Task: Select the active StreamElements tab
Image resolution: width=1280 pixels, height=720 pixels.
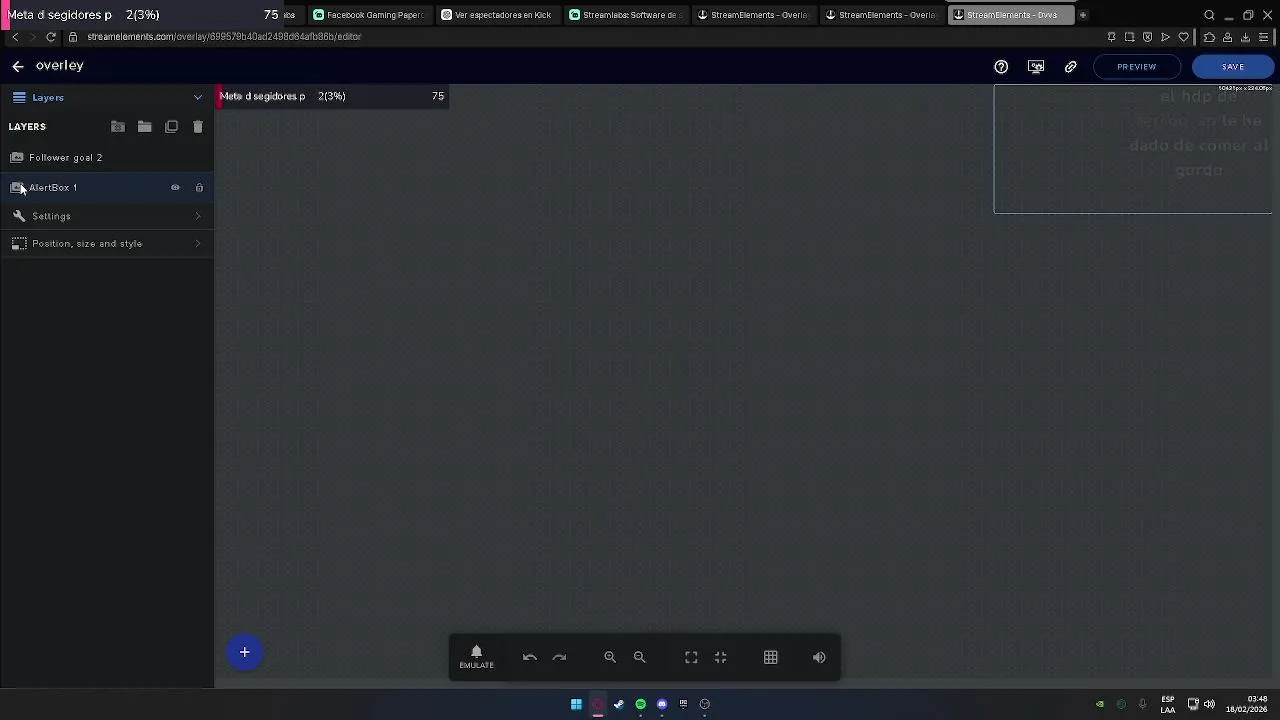Action: click(1011, 15)
